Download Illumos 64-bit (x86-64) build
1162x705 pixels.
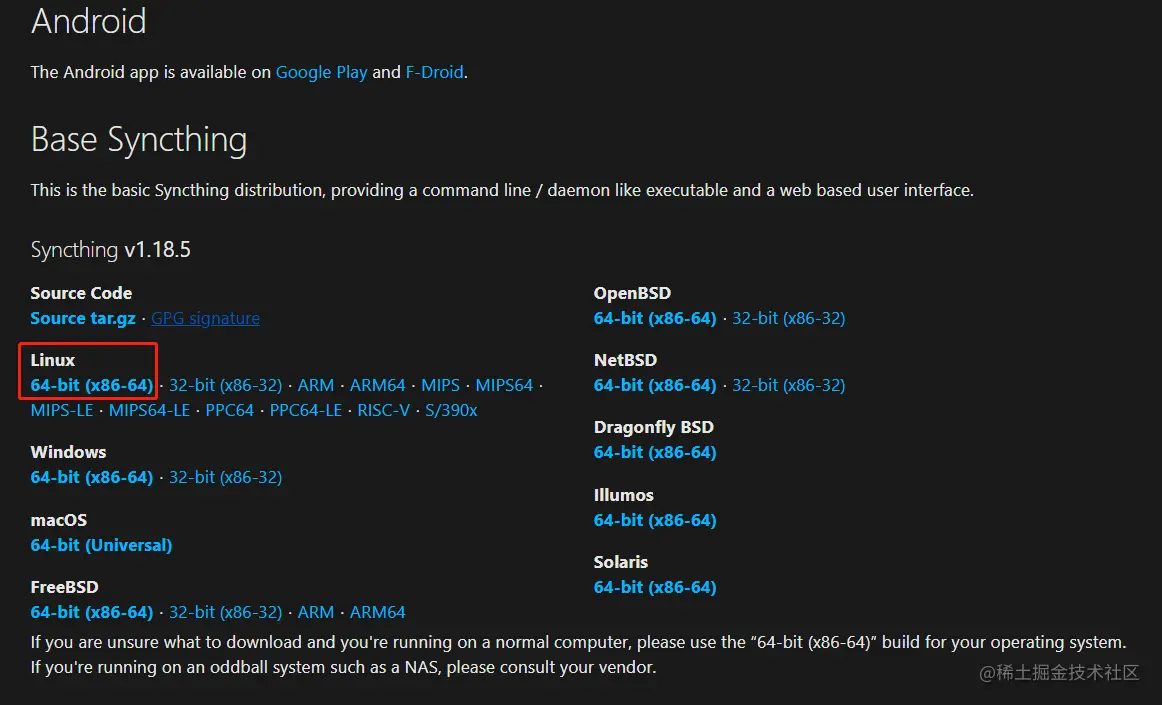coord(655,520)
